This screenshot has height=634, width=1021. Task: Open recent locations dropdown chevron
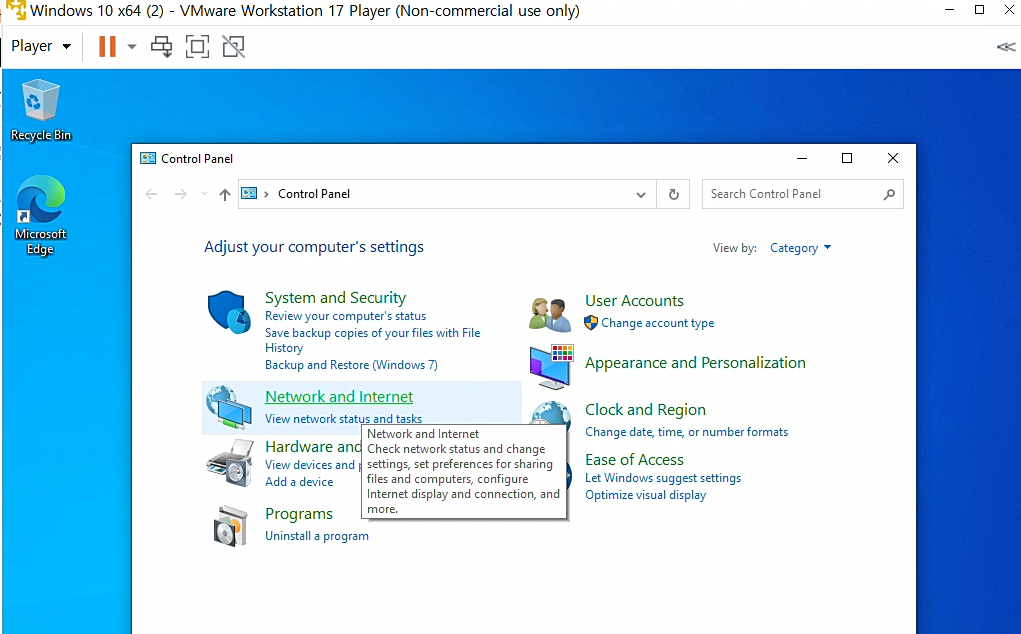[204, 194]
